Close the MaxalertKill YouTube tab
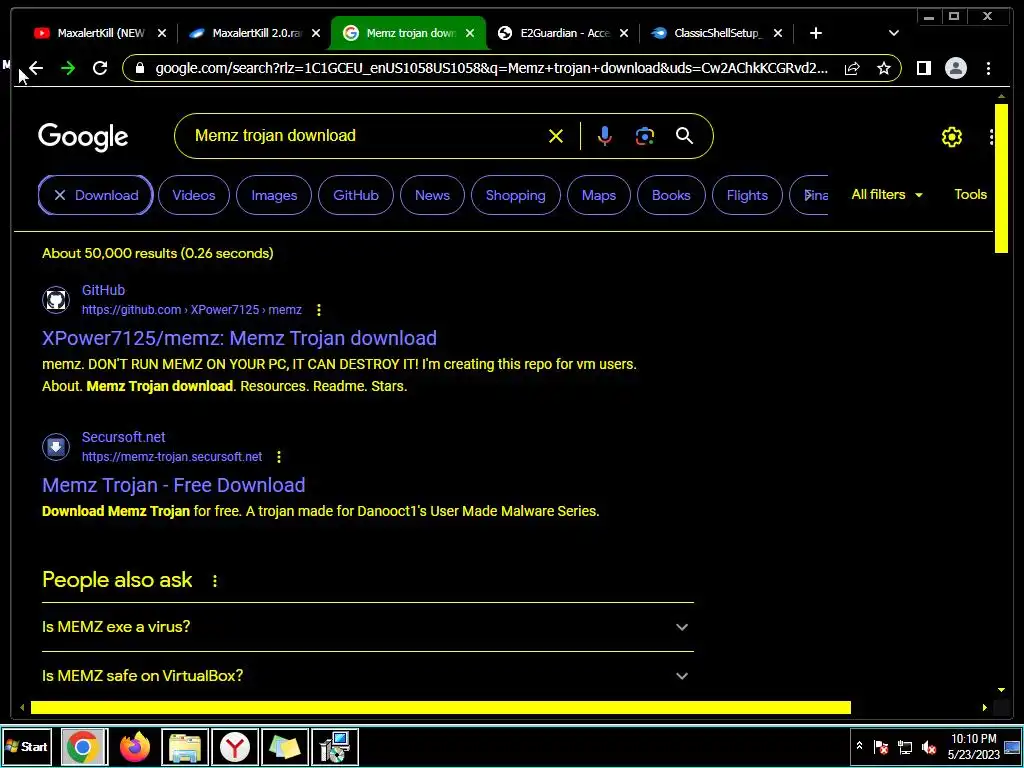 coord(162,33)
